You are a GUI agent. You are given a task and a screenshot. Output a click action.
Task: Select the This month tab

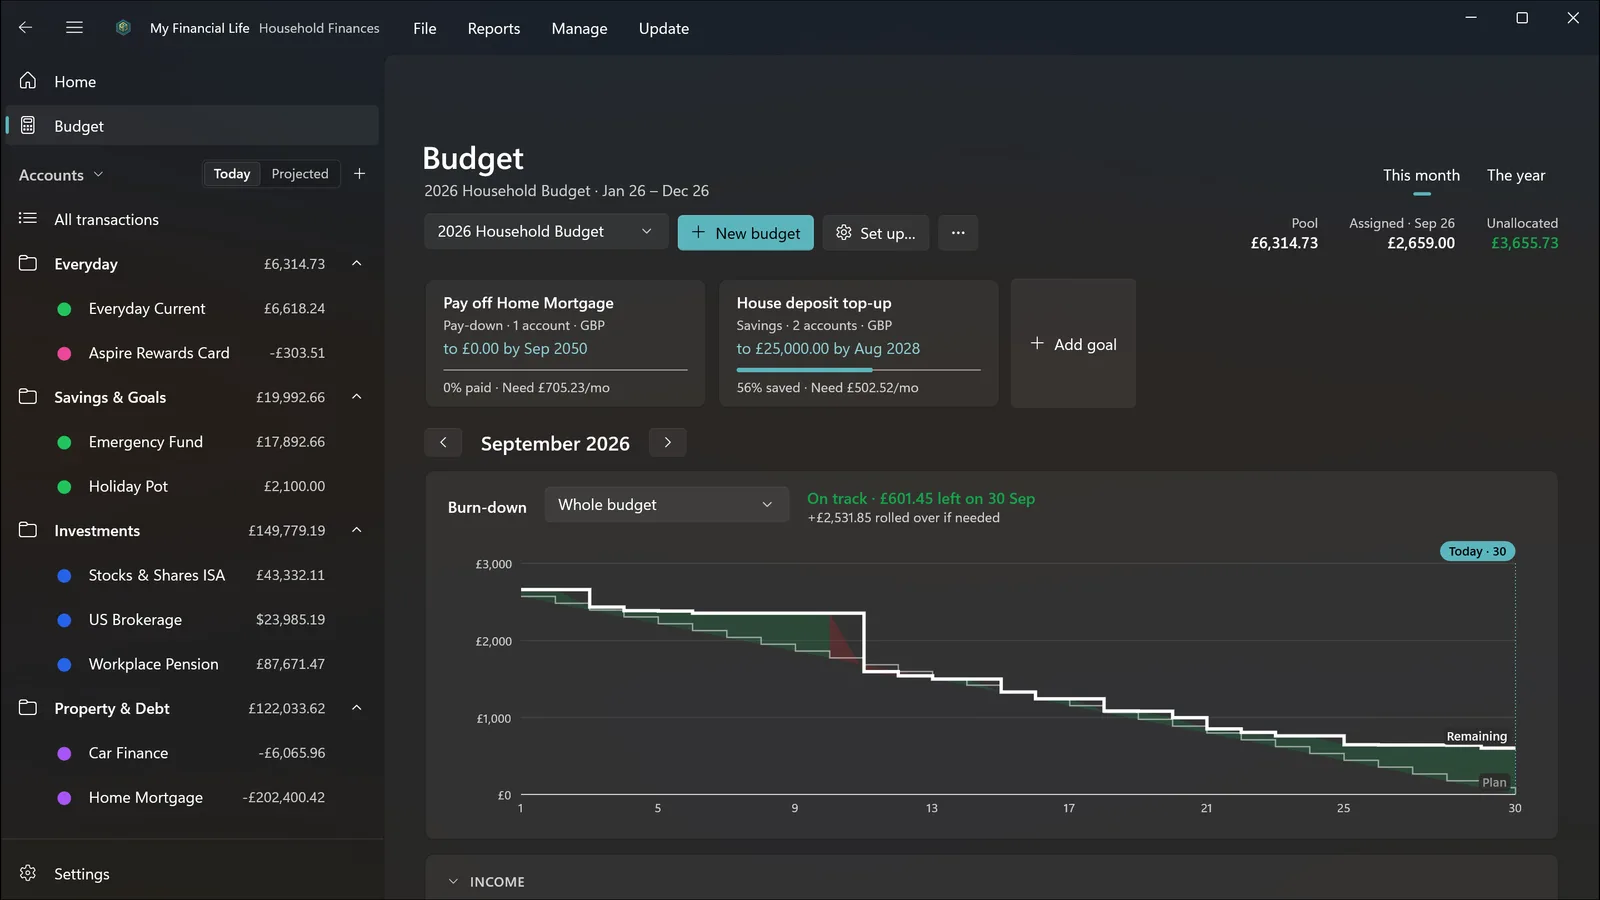1421,176
